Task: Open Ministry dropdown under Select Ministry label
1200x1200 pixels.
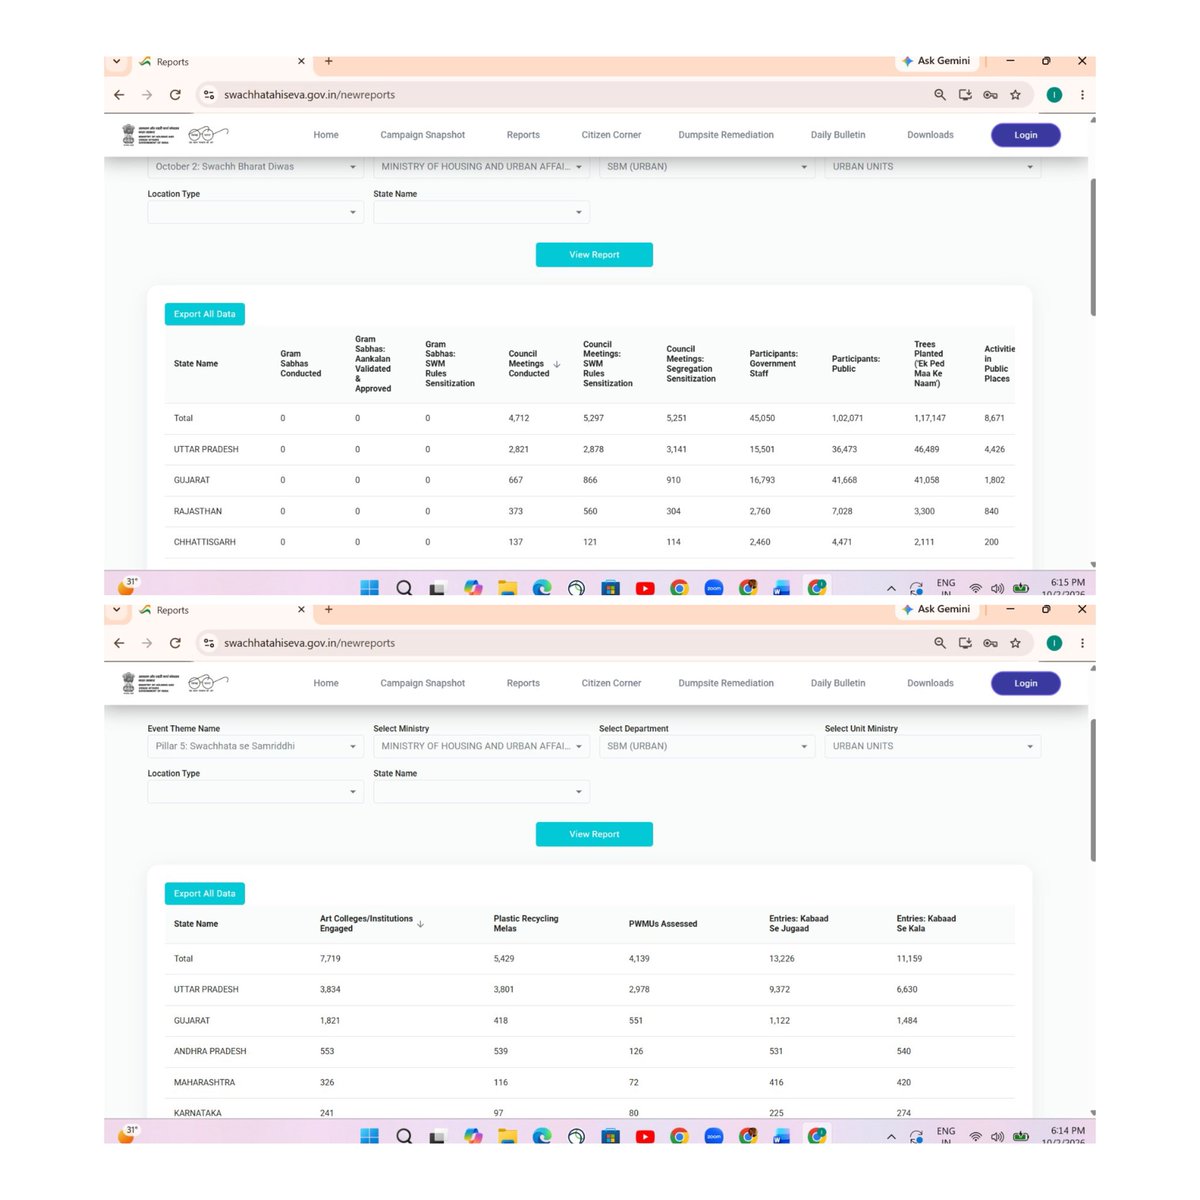Action: tap(482, 746)
